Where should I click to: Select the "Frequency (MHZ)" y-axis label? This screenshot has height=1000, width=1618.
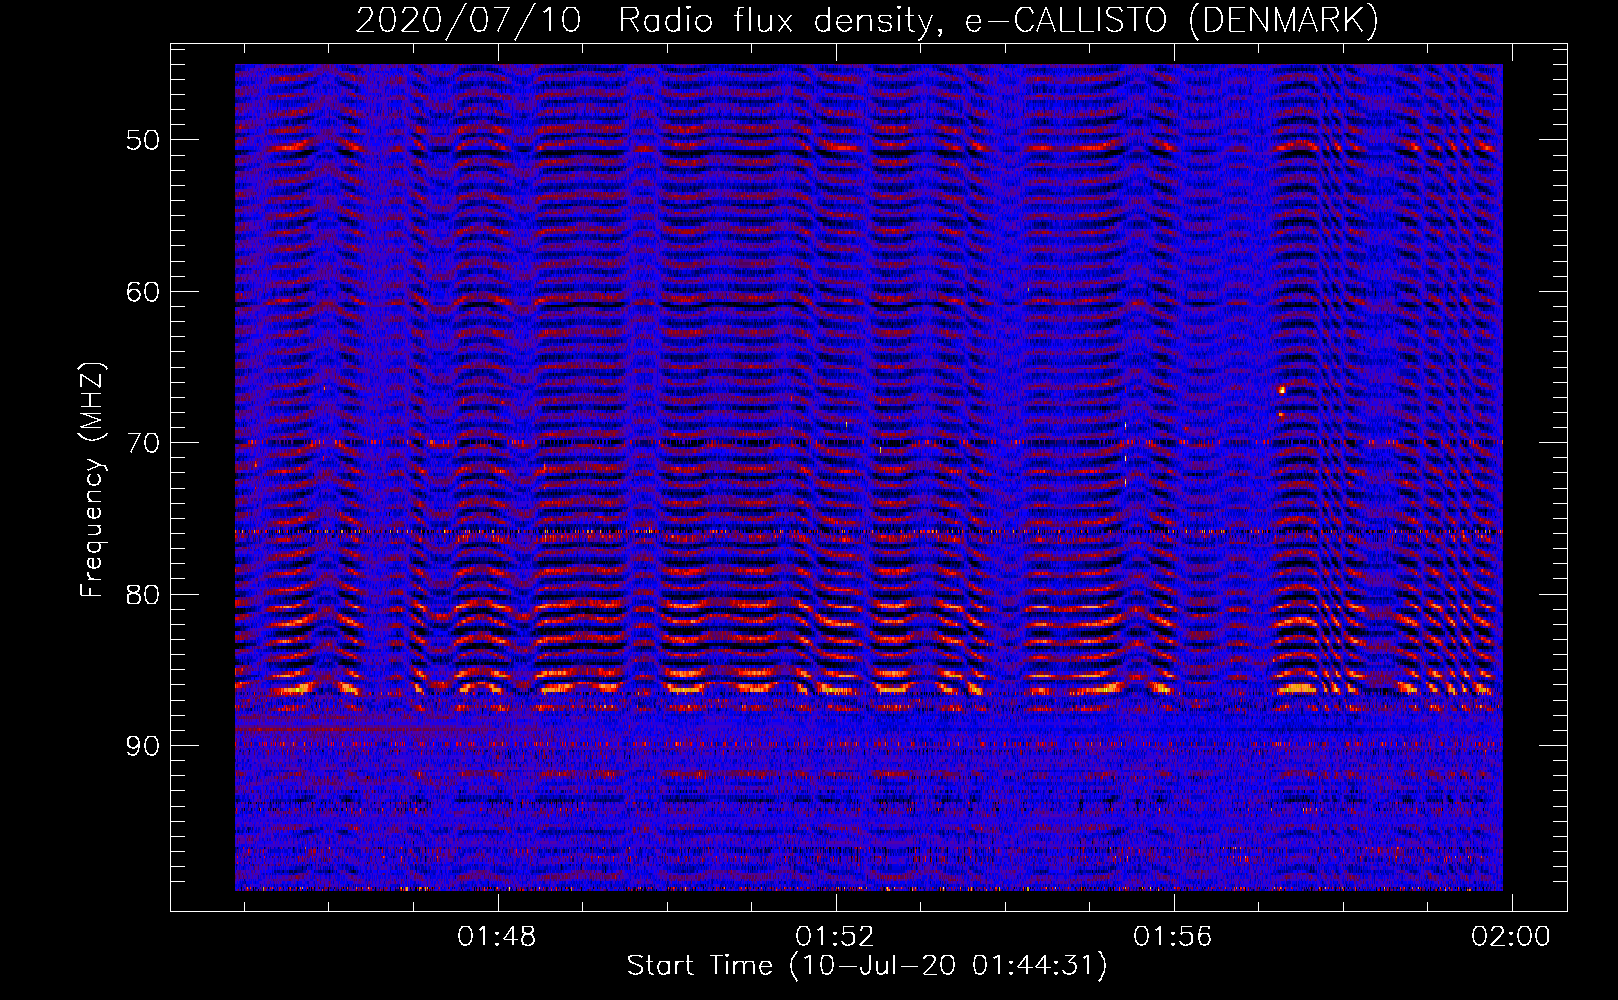tap(92, 479)
